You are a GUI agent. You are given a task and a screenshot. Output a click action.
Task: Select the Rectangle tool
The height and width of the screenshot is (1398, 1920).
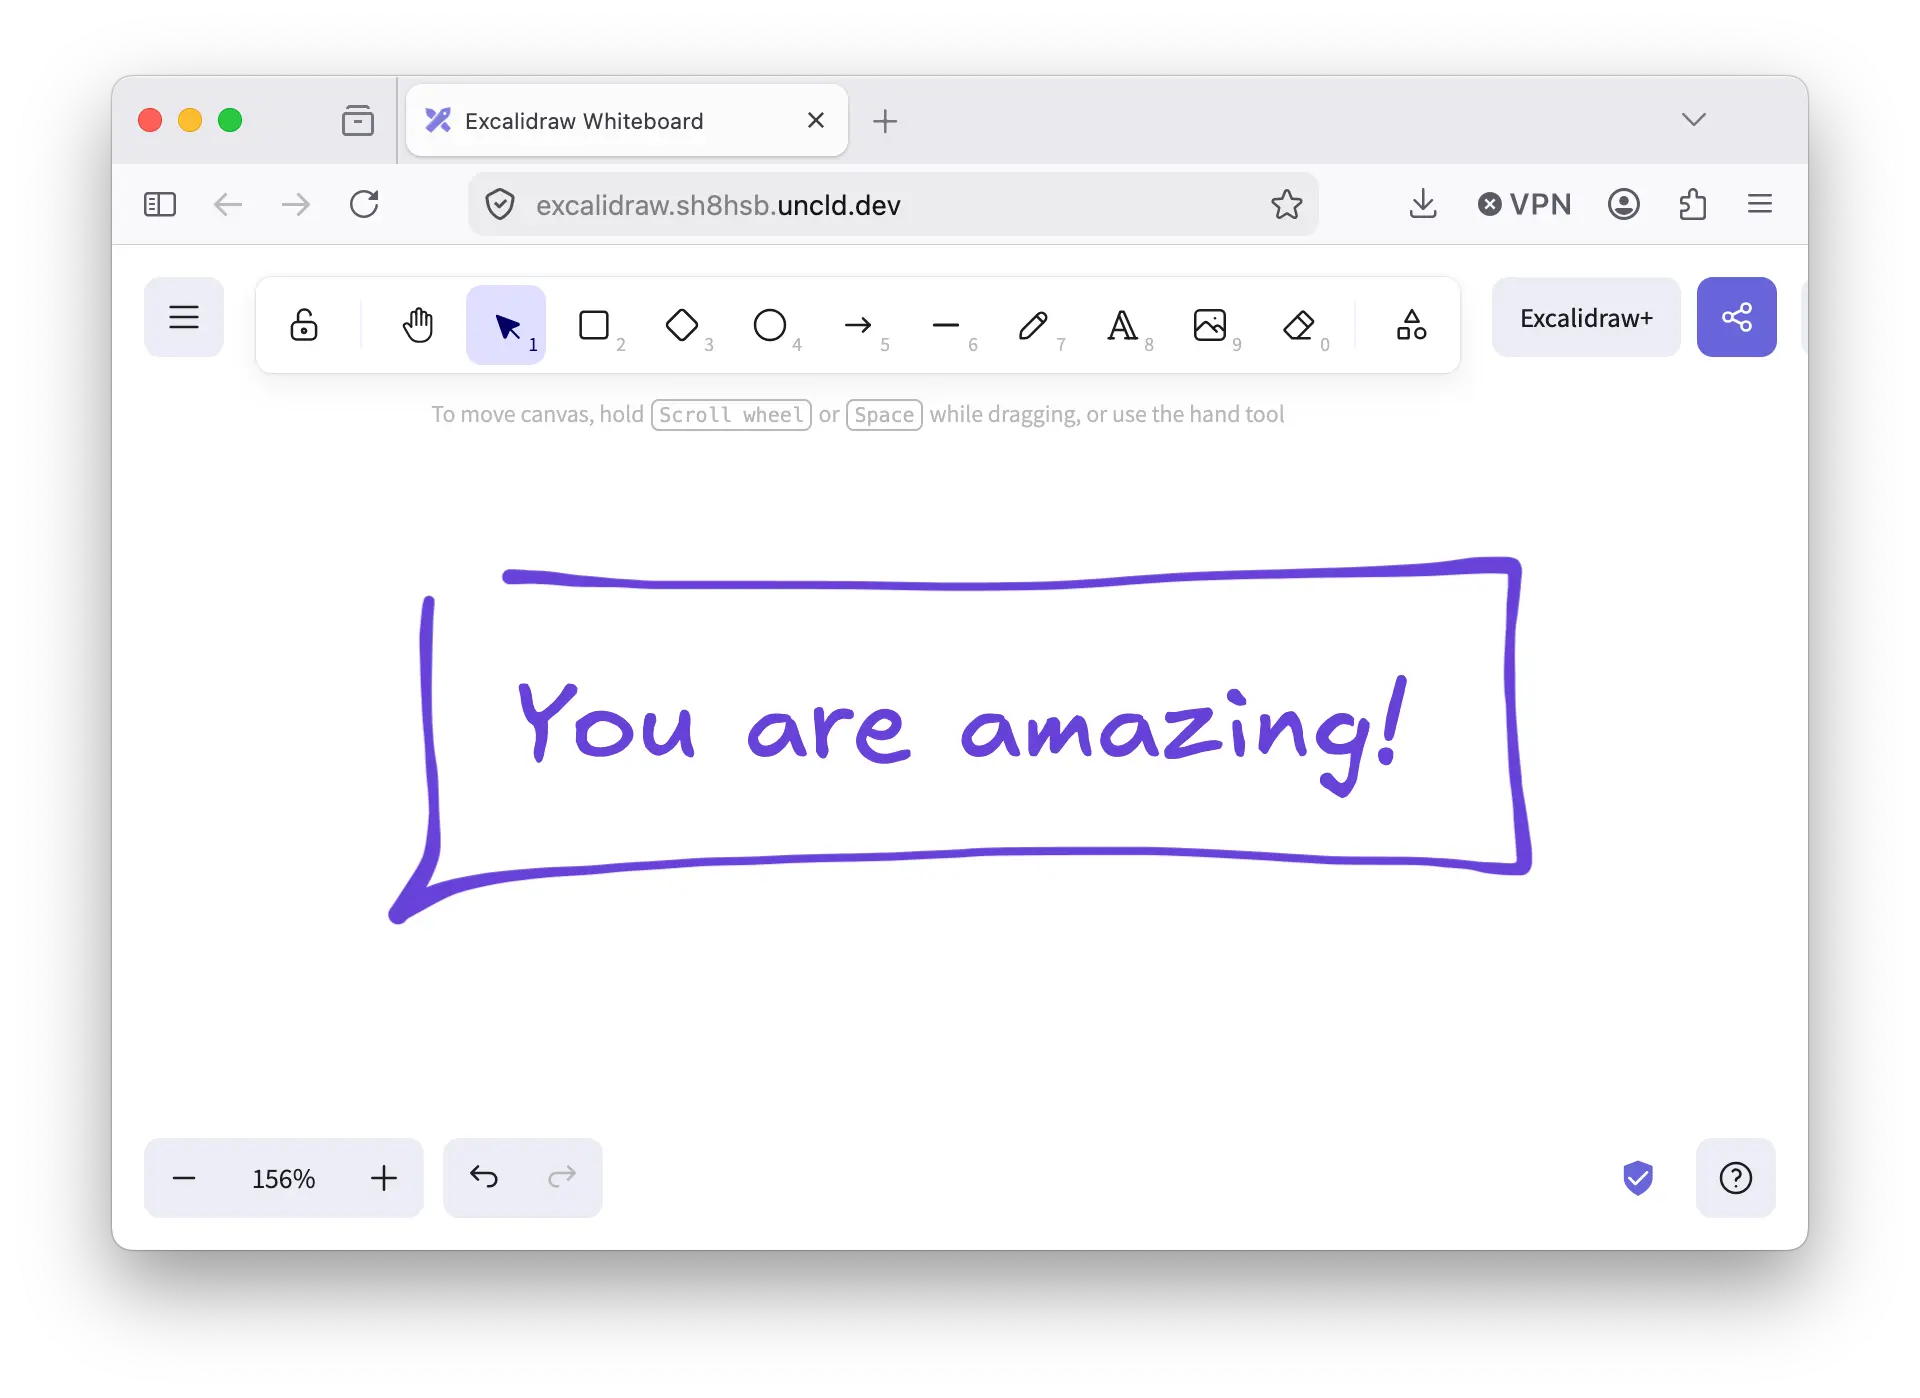[594, 325]
